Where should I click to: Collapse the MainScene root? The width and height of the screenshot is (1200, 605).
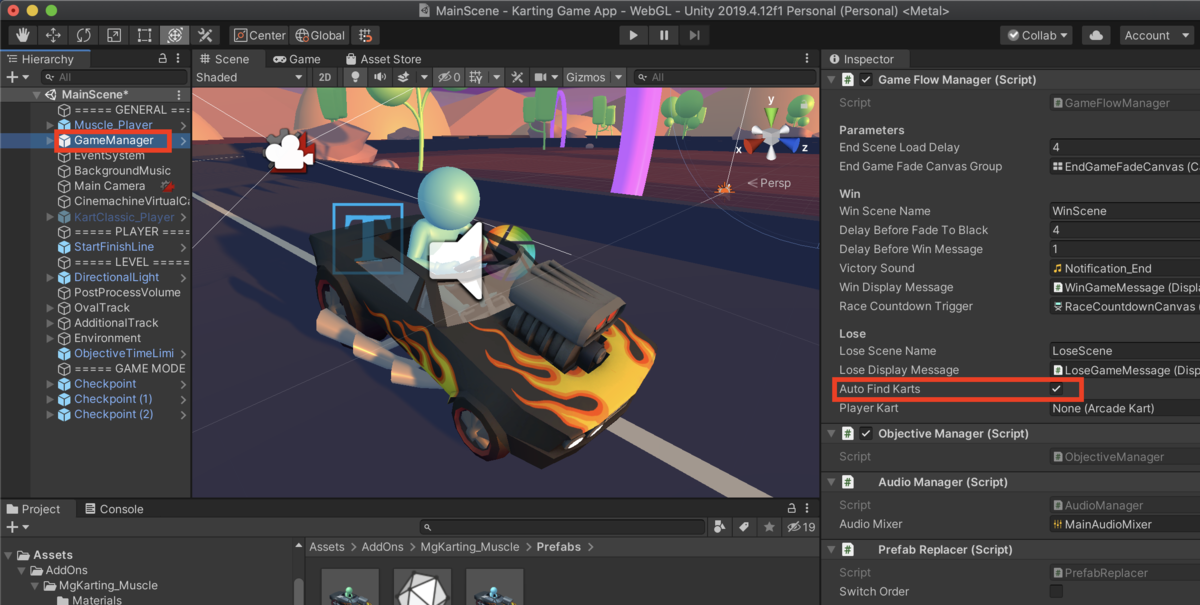pyautogui.click(x=37, y=95)
